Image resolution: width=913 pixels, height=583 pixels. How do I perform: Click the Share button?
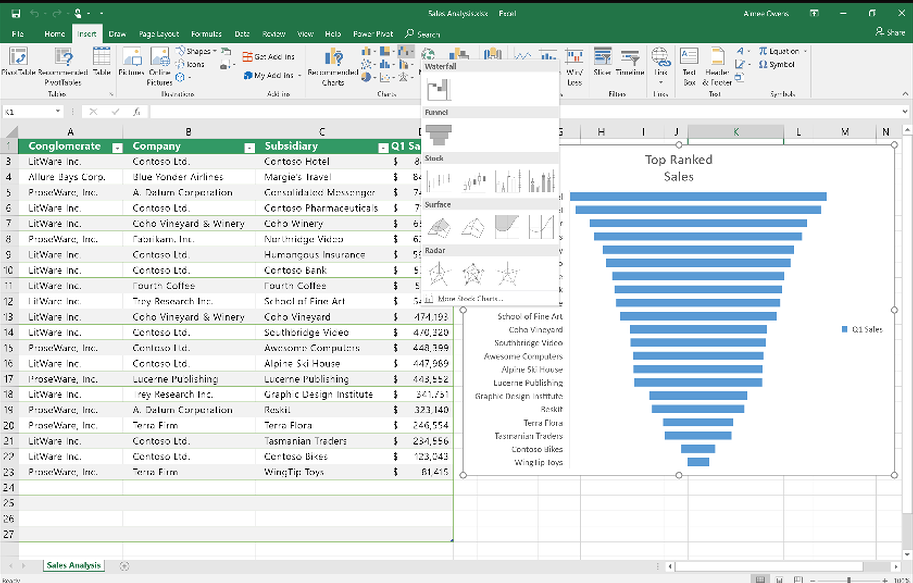[889, 33]
